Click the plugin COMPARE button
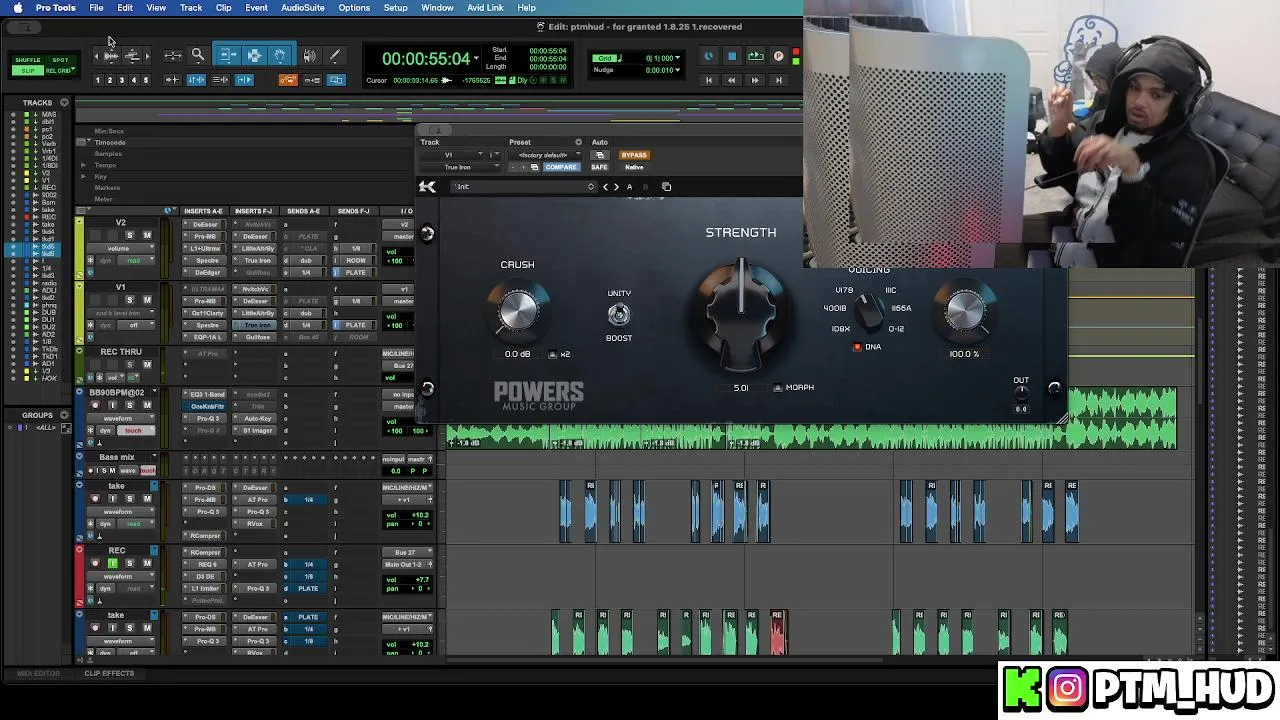 coord(561,167)
